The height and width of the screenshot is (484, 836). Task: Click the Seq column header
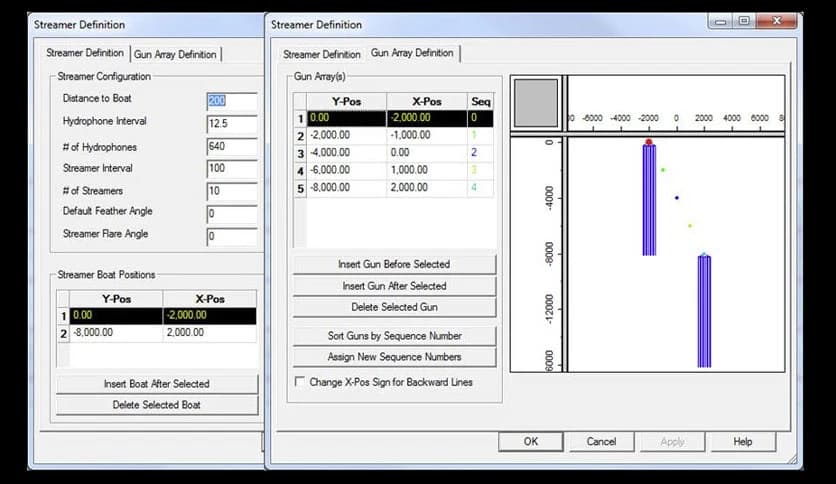click(480, 101)
